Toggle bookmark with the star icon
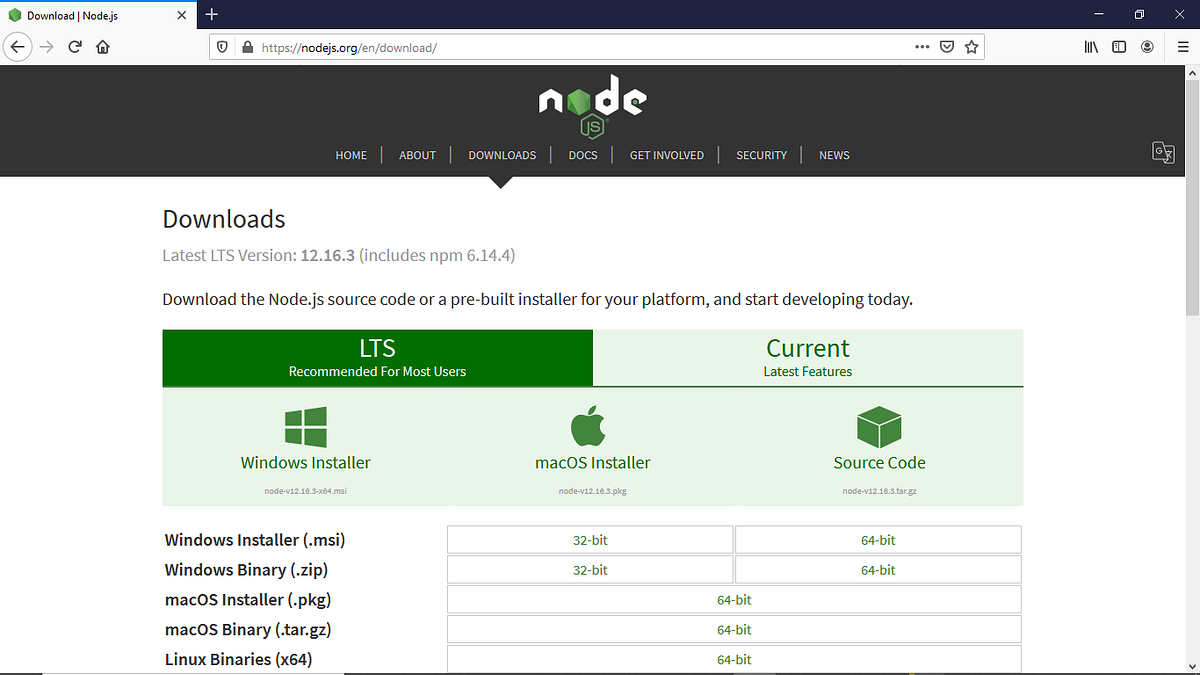This screenshot has height=675, width=1200. tap(971, 46)
